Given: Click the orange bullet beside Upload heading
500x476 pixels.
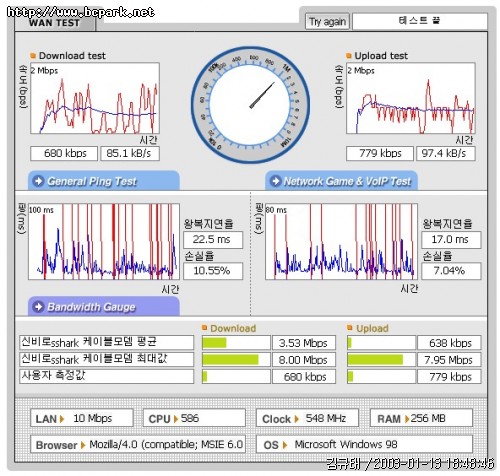Looking at the screenshot, I should tap(350, 328).
